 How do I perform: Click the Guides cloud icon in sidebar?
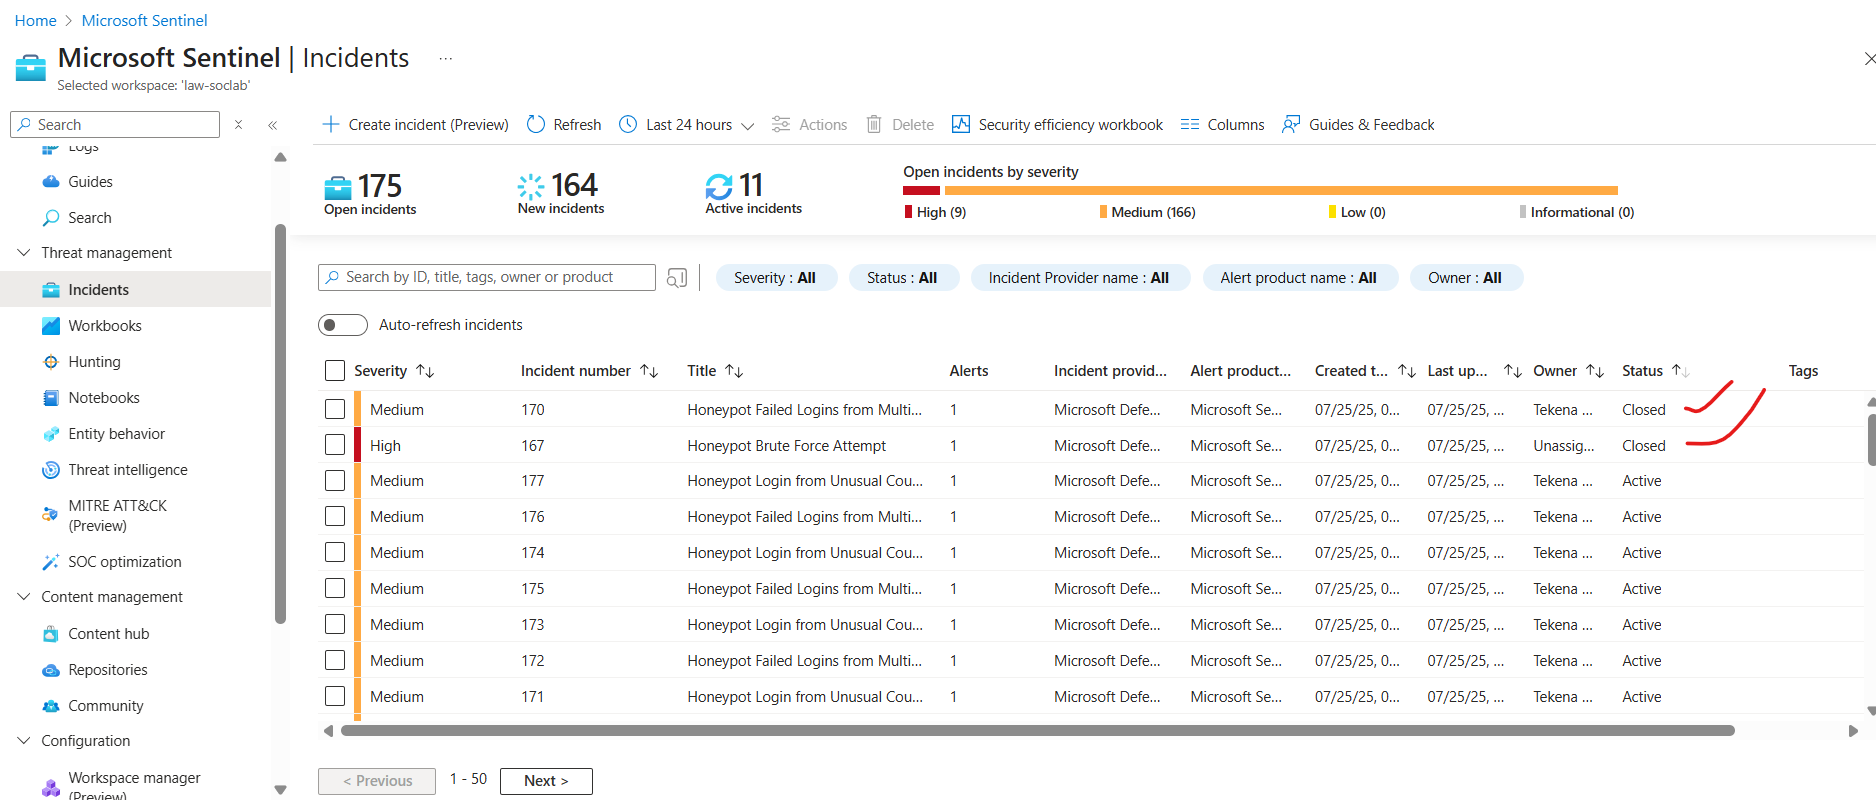pos(51,182)
